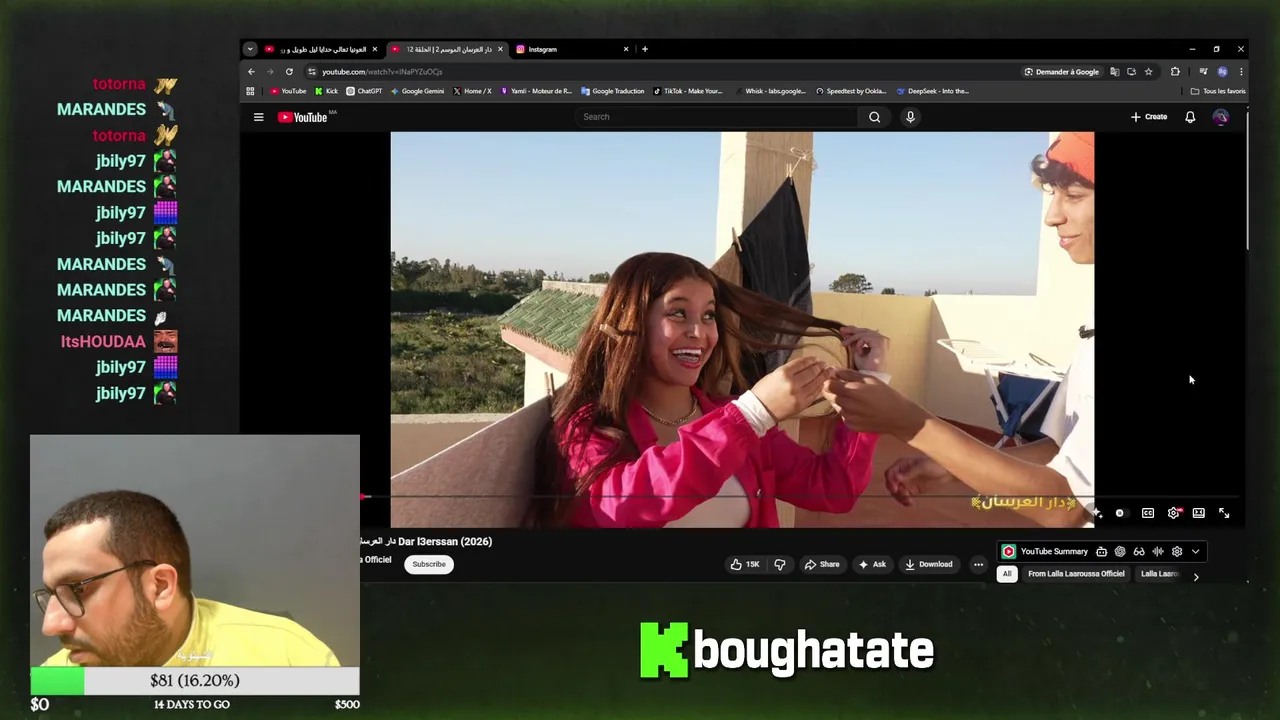1280x720 pixels.
Task: Click the Download button
Action: [x=928, y=564]
